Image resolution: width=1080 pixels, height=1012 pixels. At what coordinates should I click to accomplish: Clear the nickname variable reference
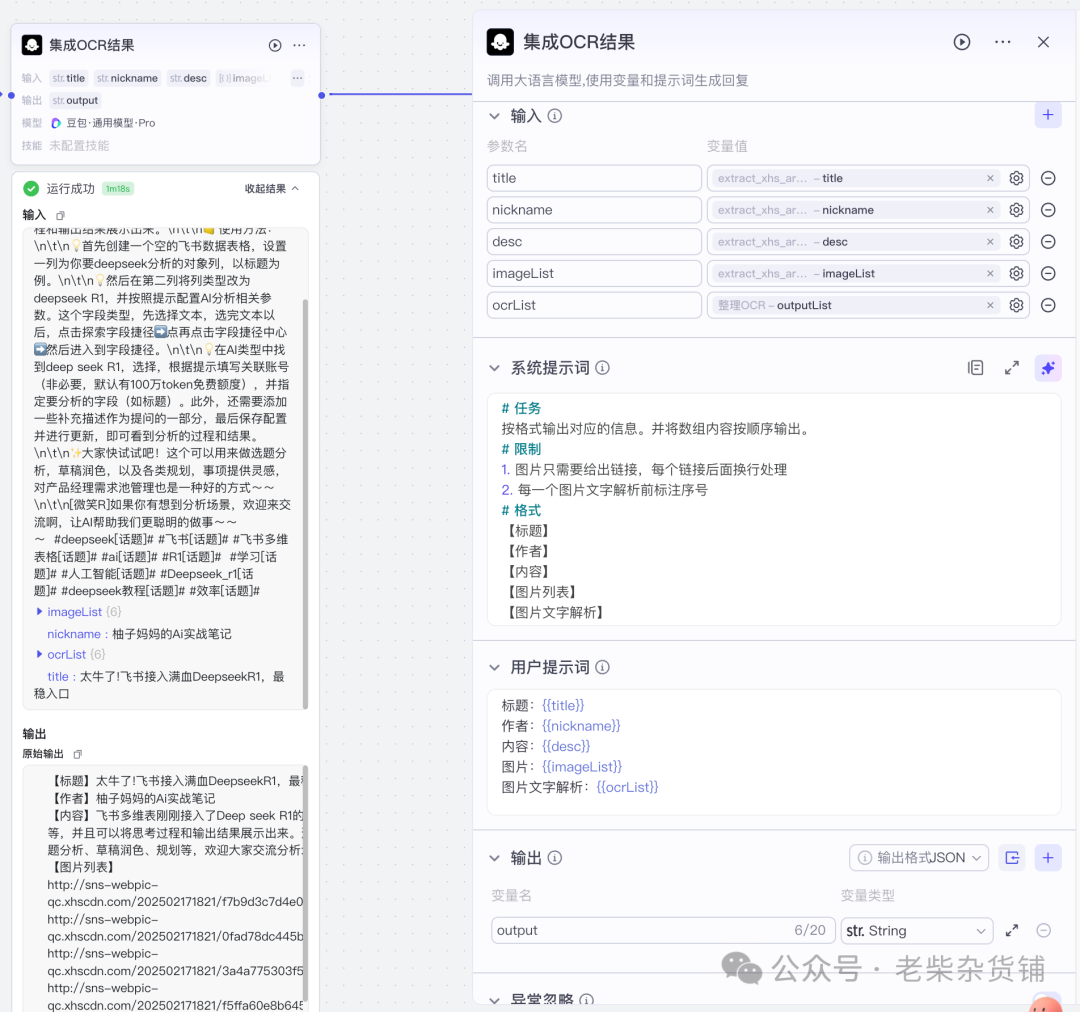point(990,210)
